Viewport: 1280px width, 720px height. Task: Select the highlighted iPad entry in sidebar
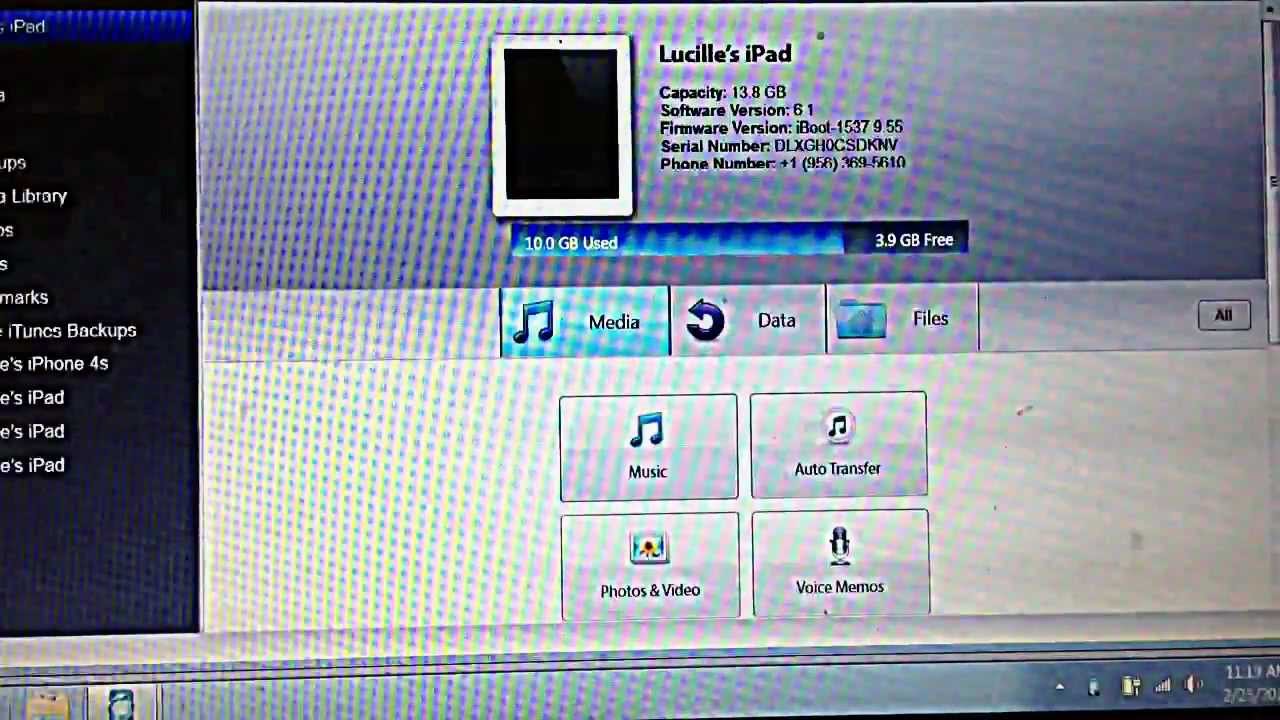click(97, 26)
